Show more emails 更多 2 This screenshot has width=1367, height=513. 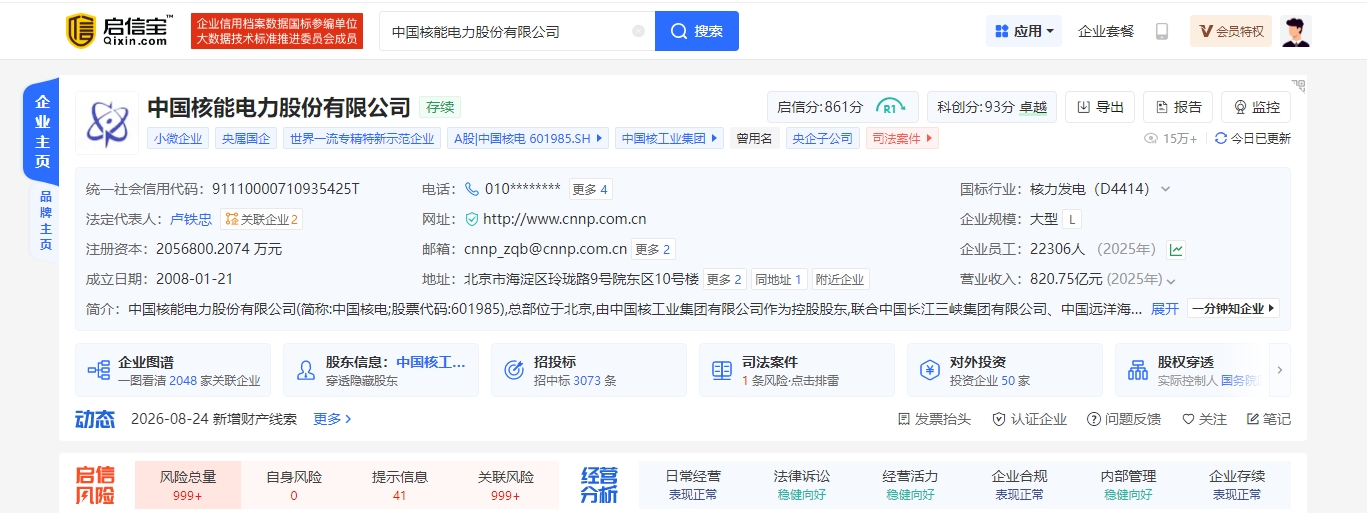click(x=654, y=249)
